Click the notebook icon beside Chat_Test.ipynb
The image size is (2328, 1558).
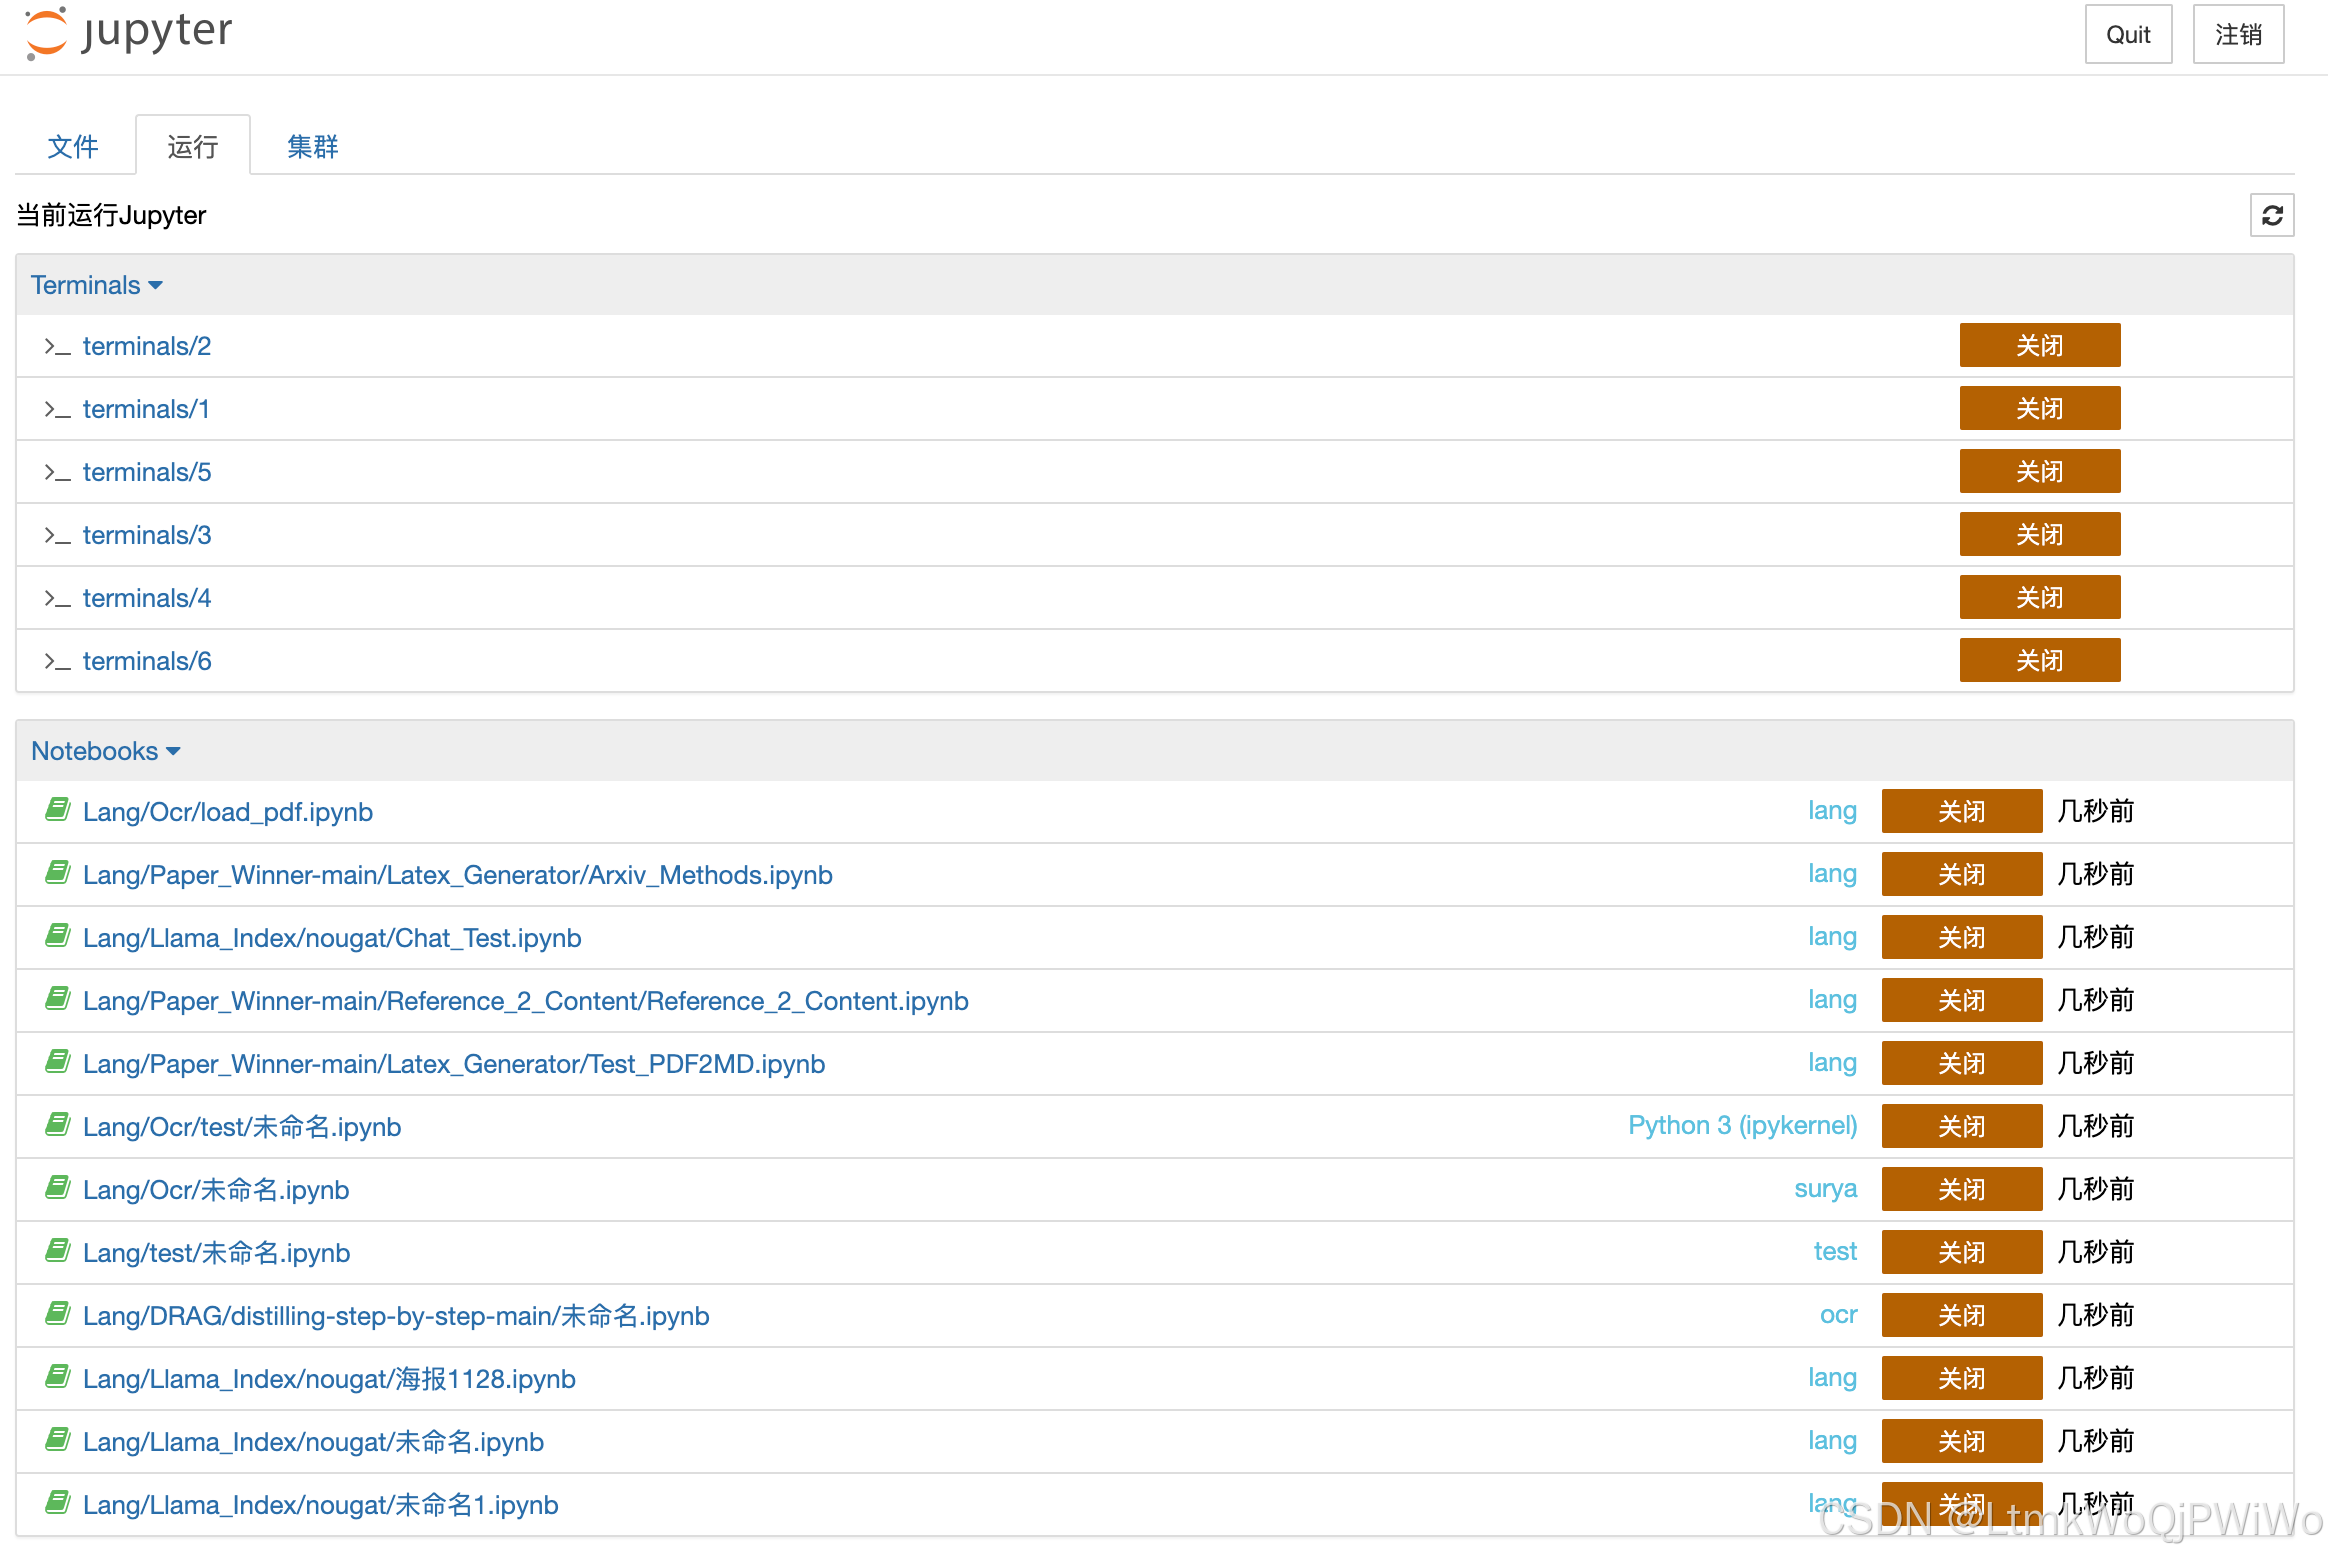(x=57, y=936)
